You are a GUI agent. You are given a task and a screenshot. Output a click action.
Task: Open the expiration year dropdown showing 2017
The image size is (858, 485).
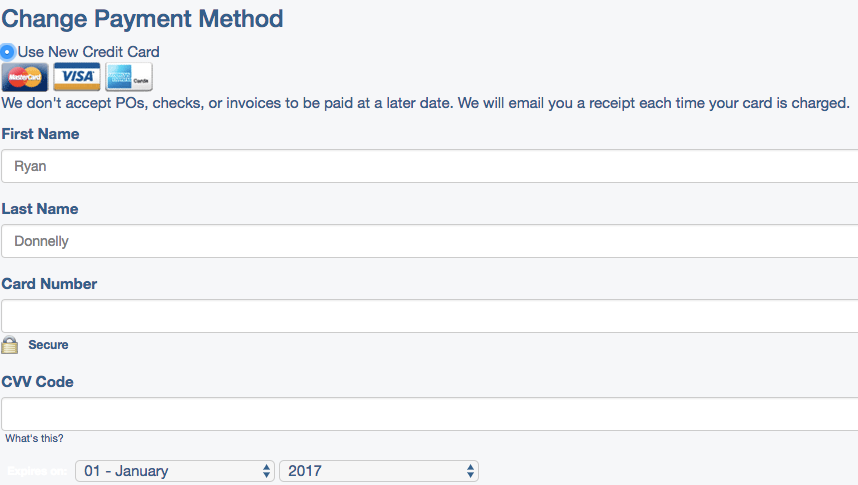pos(379,471)
